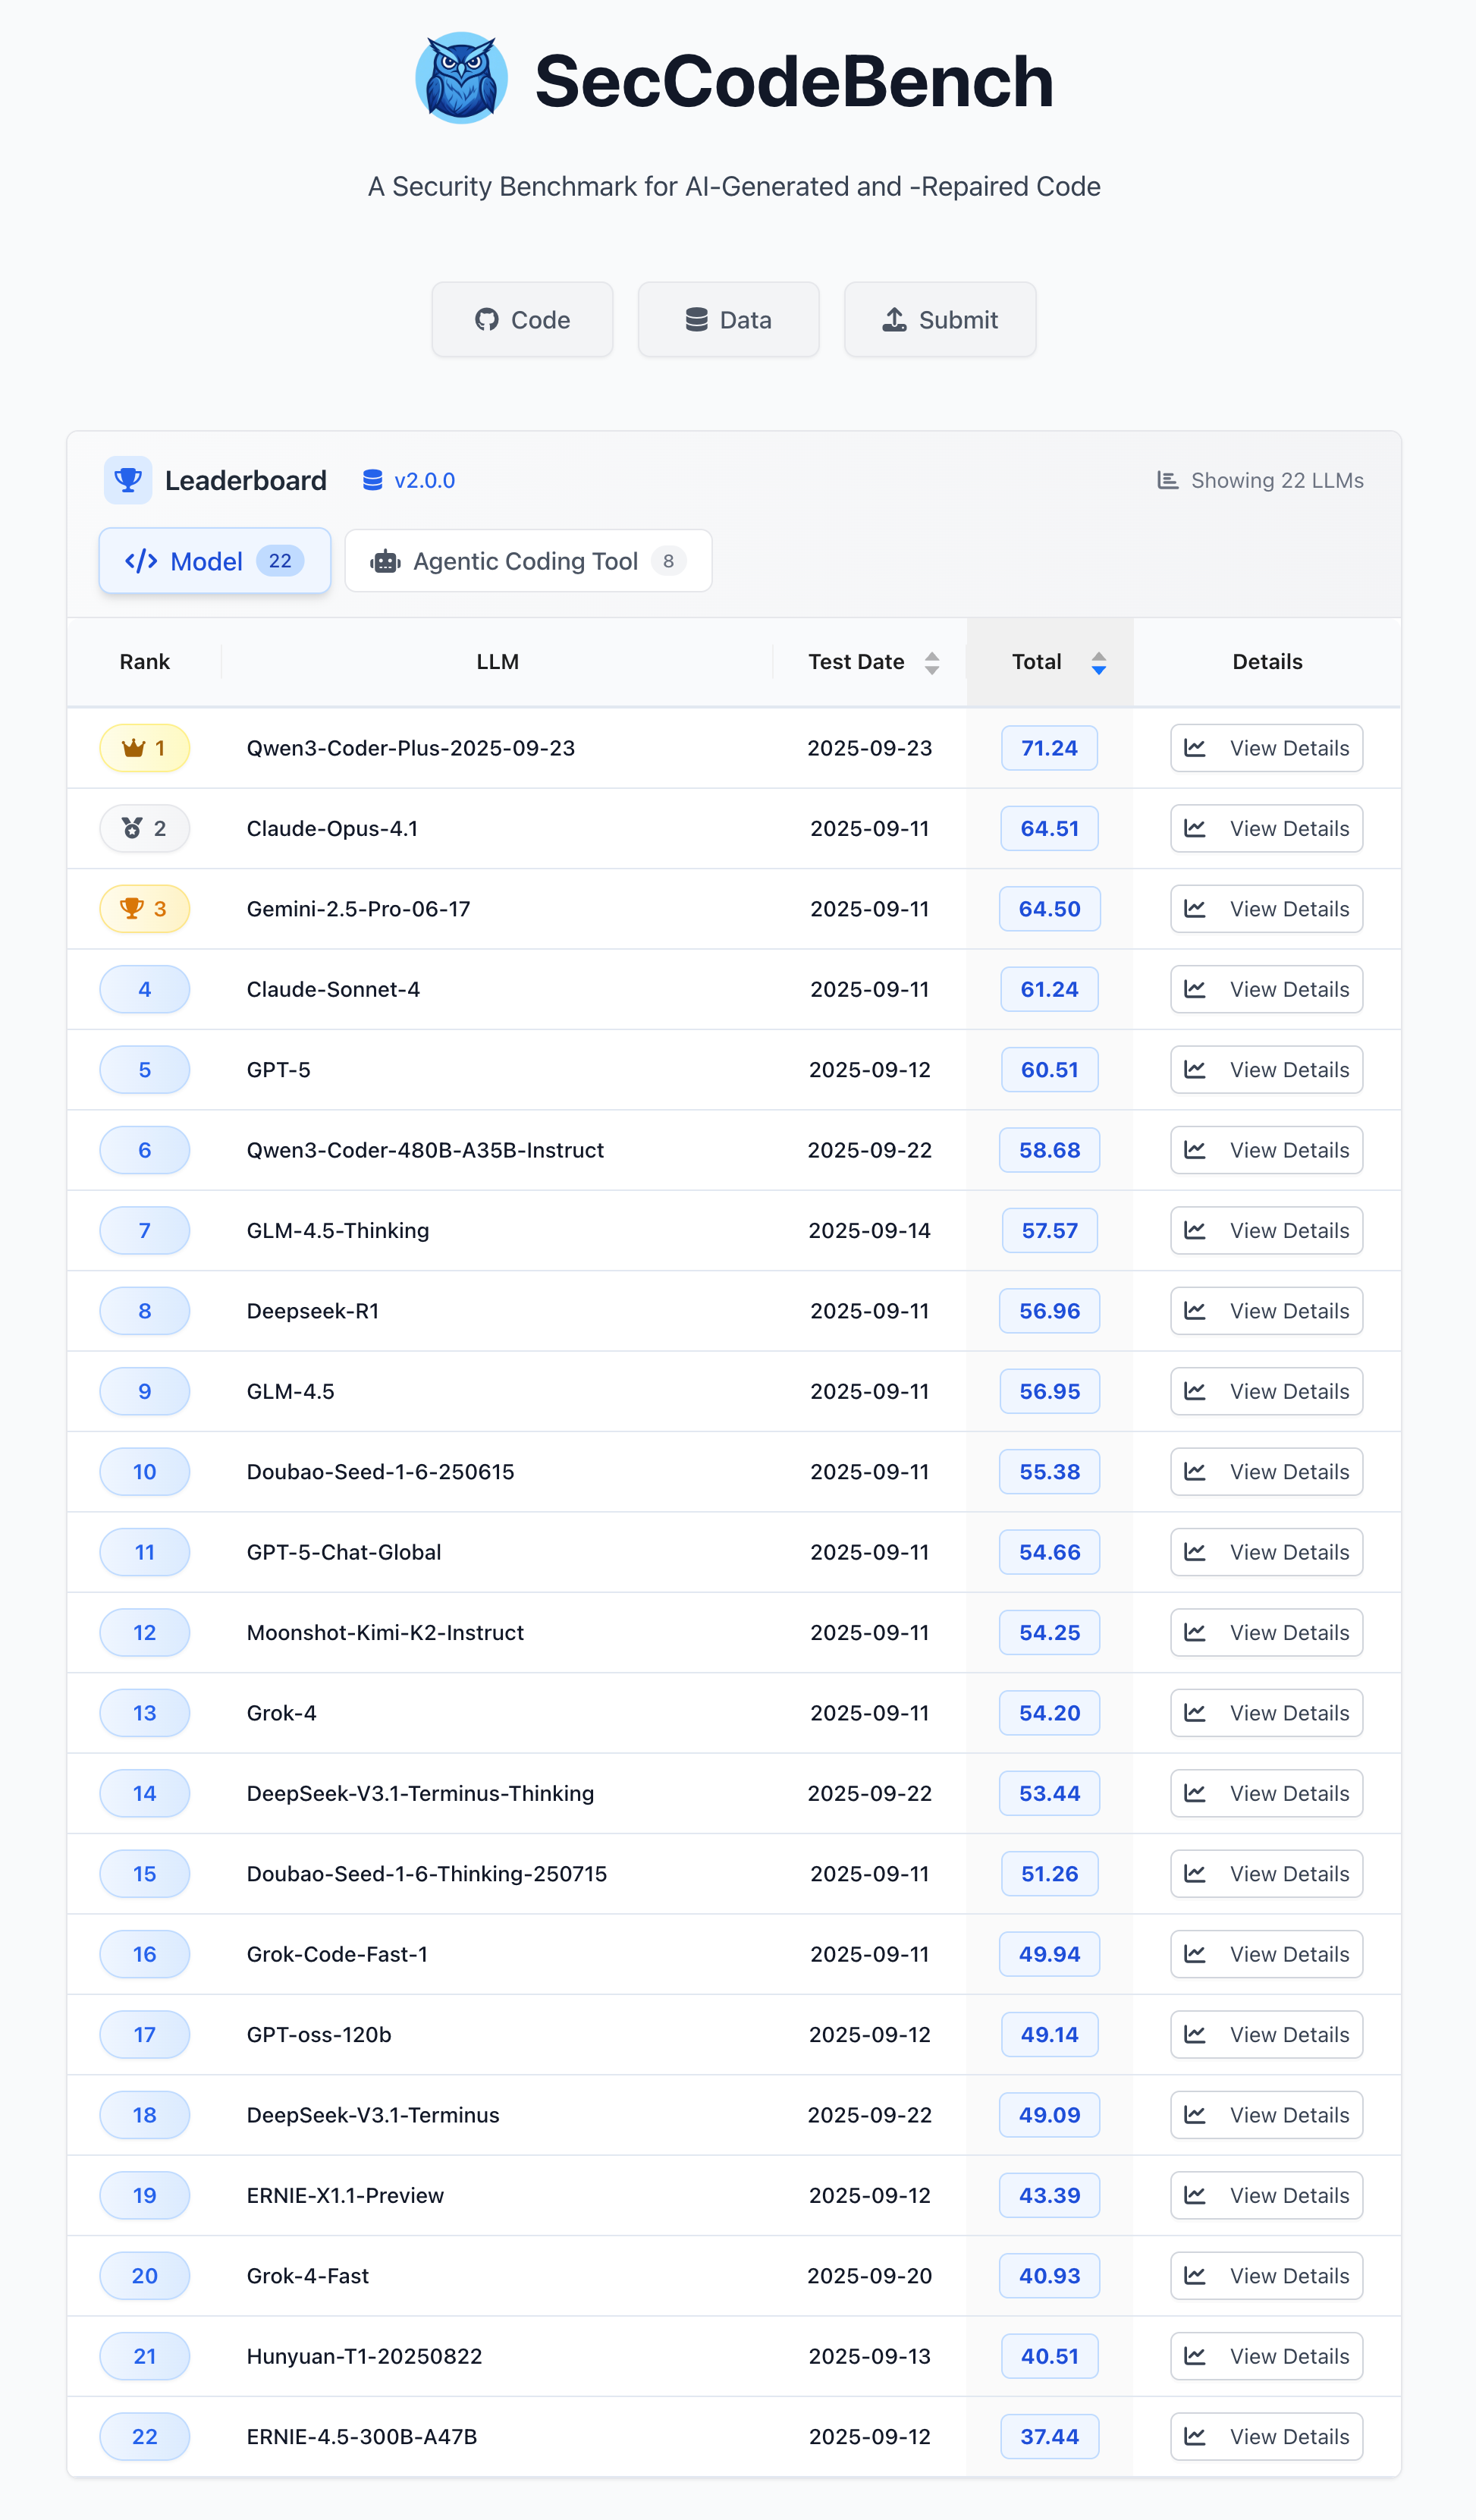Select the Claude-Opus-4.1 model name
The width and height of the screenshot is (1476, 2520).
click(x=332, y=828)
